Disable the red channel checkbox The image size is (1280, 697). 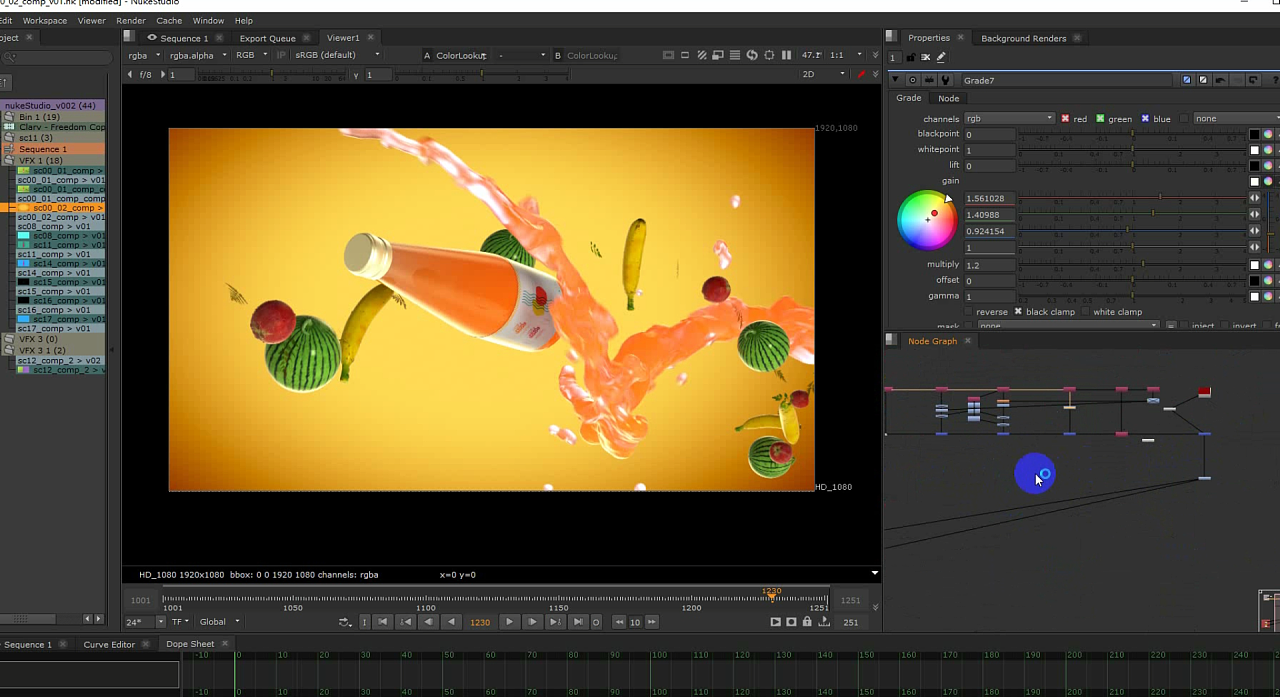(x=1065, y=119)
